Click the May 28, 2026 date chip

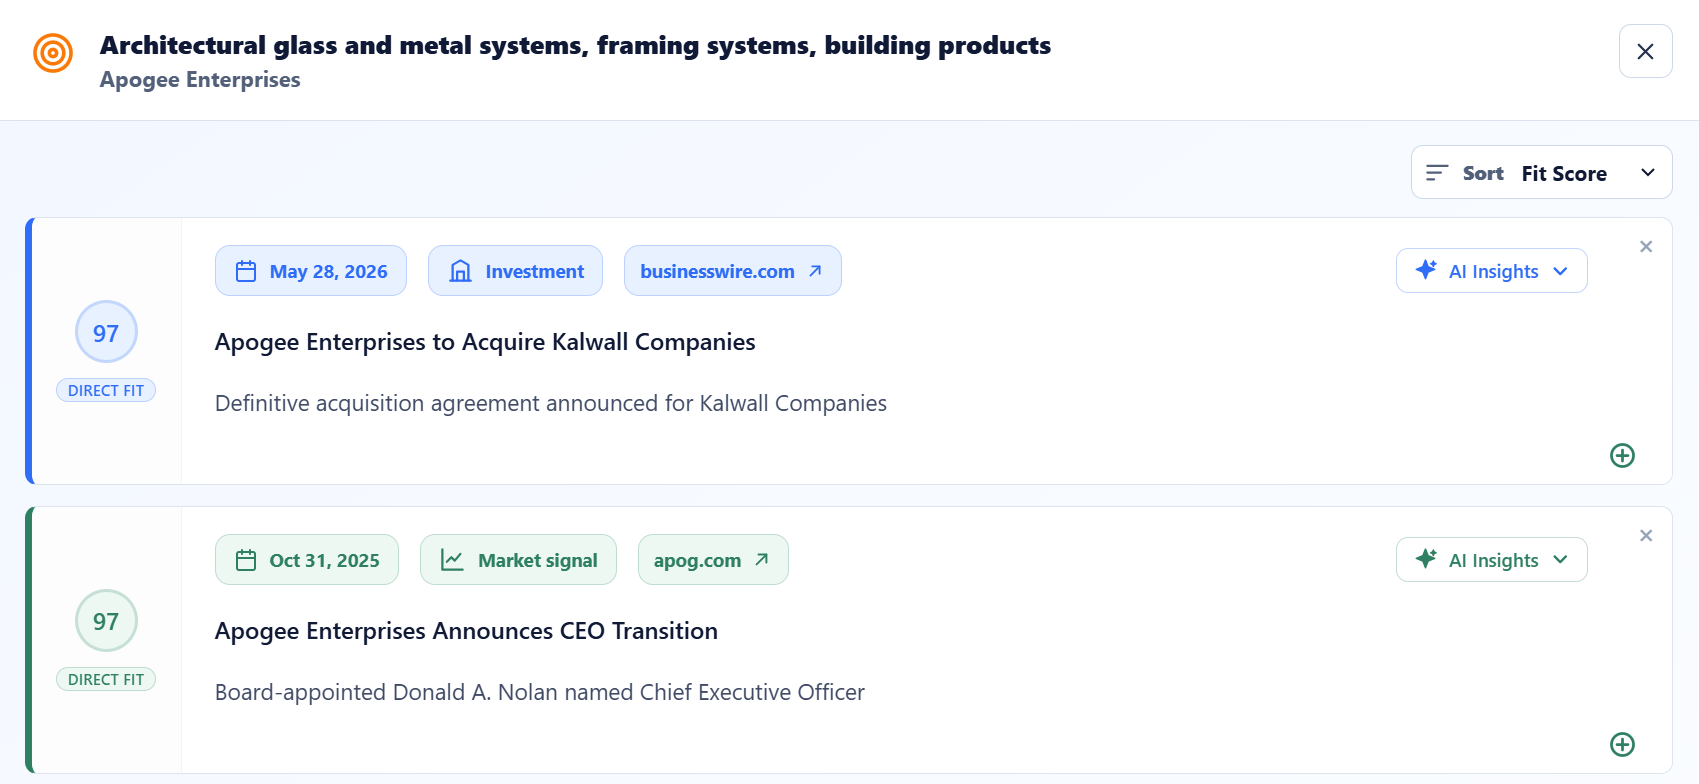click(x=311, y=271)
